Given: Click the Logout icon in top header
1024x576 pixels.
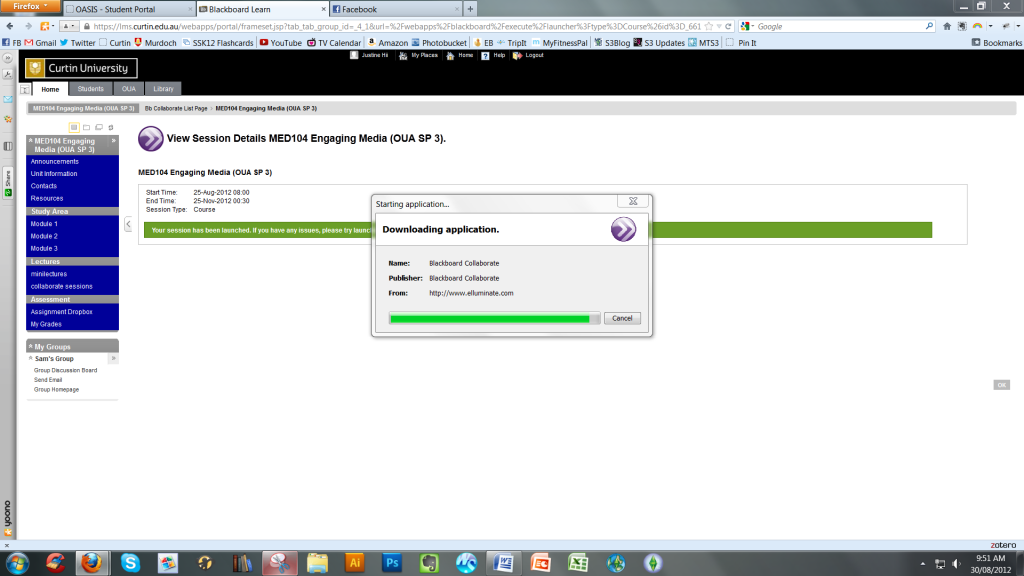Looking at the screenshot, I should coord(517,56).
